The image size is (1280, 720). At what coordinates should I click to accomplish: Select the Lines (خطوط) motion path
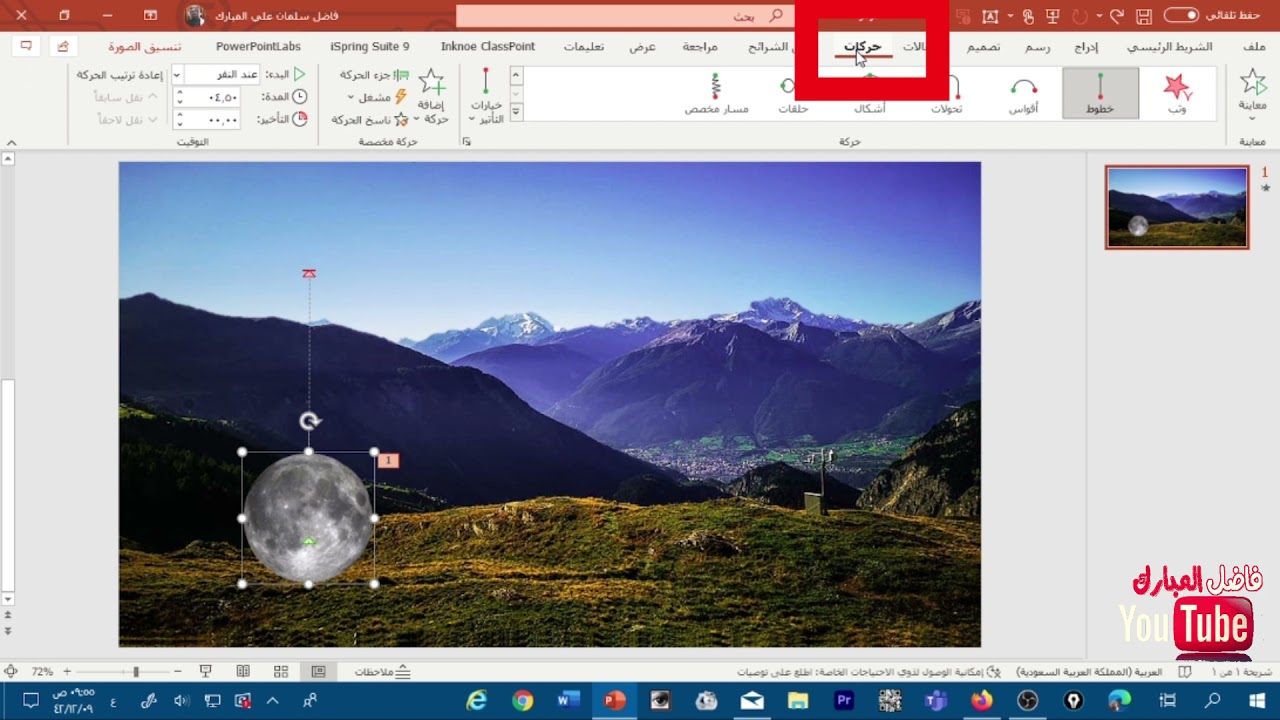pos(1100,93)
